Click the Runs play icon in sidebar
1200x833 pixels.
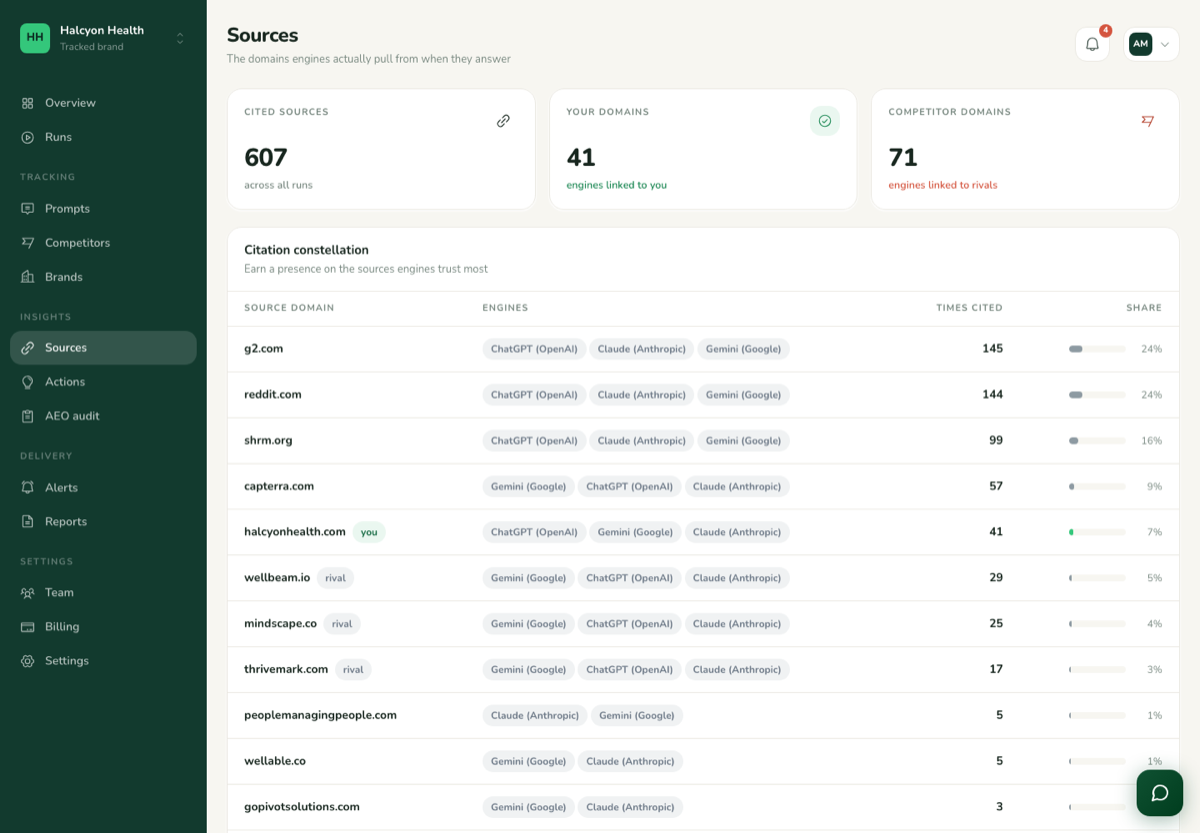[28, 137]
